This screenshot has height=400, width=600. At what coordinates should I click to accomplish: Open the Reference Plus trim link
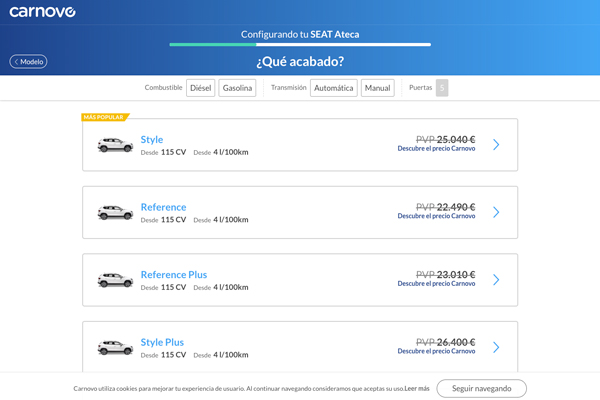[x=174, y=274]
